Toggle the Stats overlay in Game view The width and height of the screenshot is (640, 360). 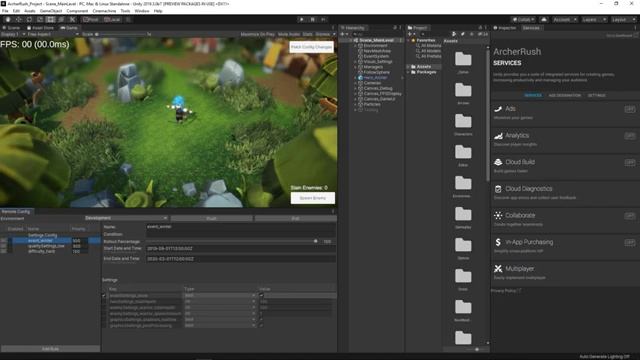[x=307, y=34]
